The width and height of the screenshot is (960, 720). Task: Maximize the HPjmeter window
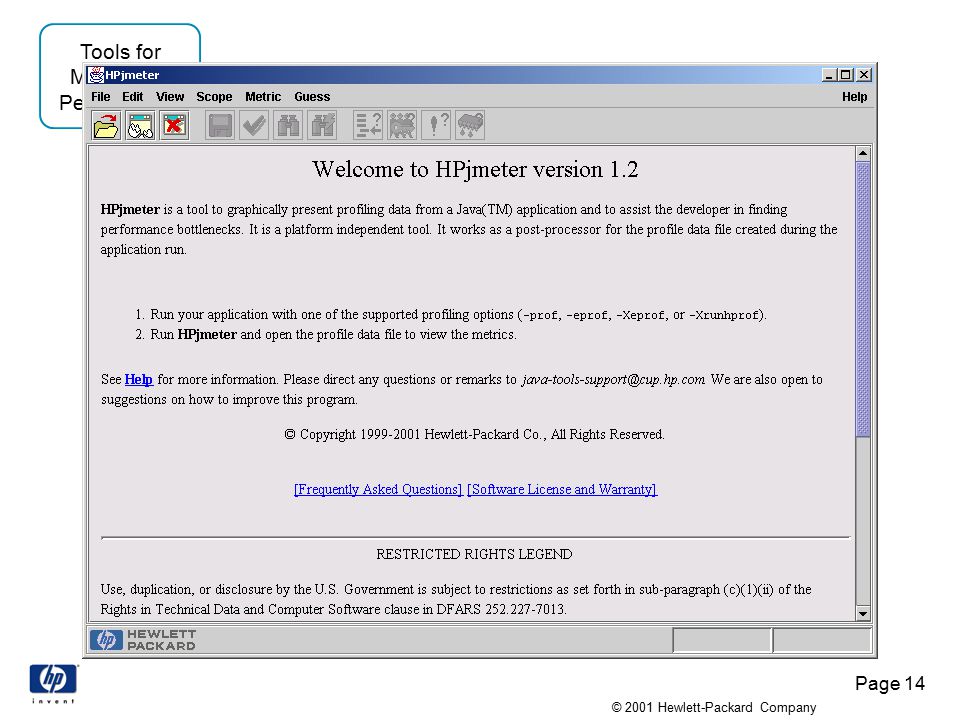846,75
